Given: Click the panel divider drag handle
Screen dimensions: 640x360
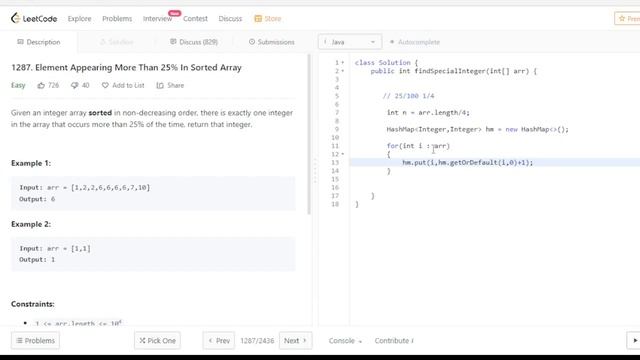Looking at the screenshot, I should [x=315, y=171].
